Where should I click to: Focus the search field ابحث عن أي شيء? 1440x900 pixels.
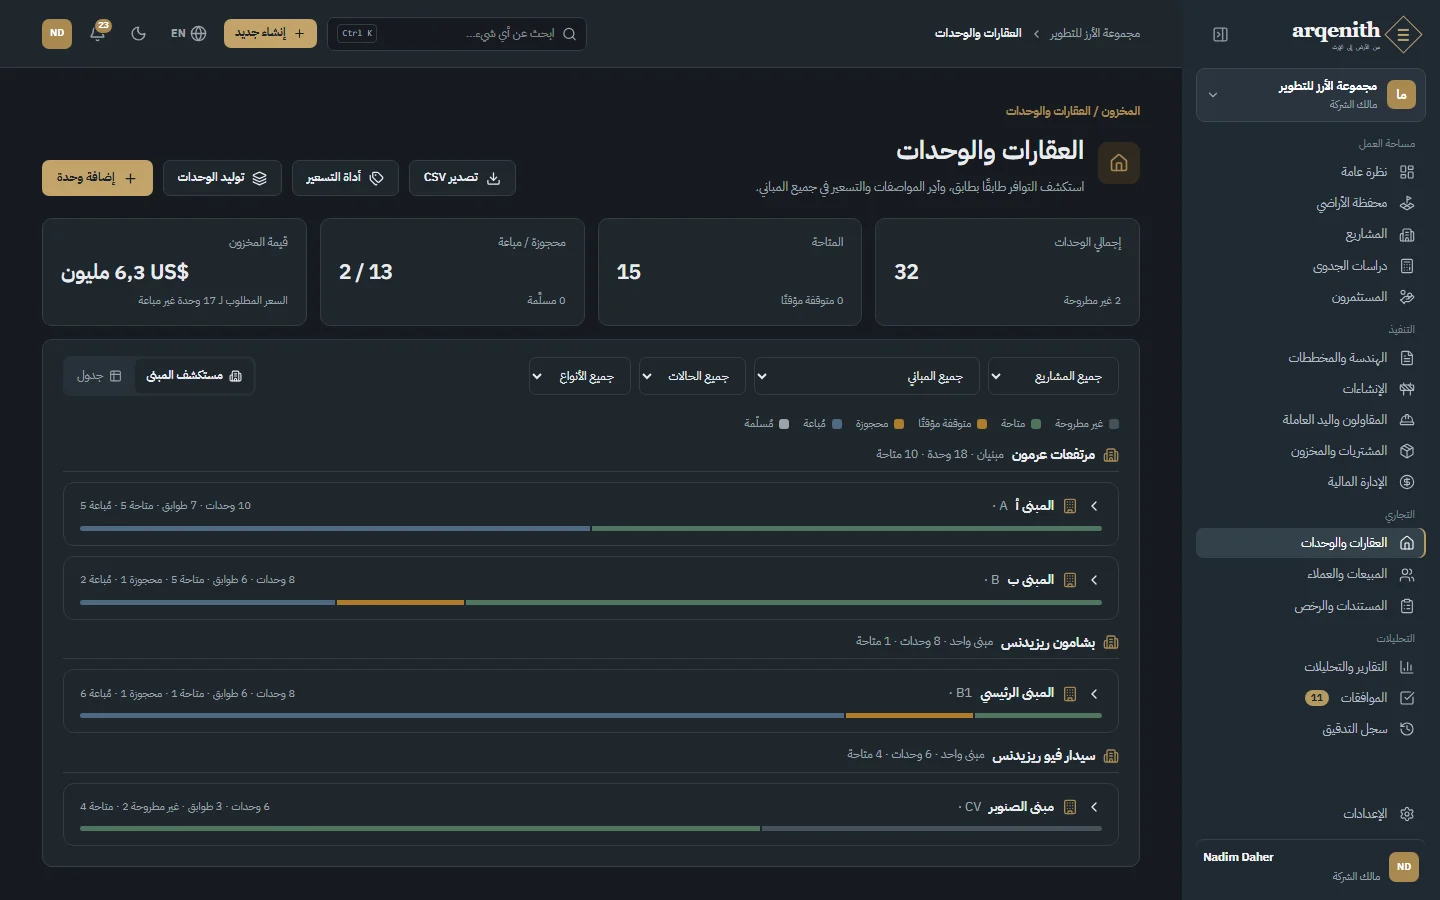[457, 33]
